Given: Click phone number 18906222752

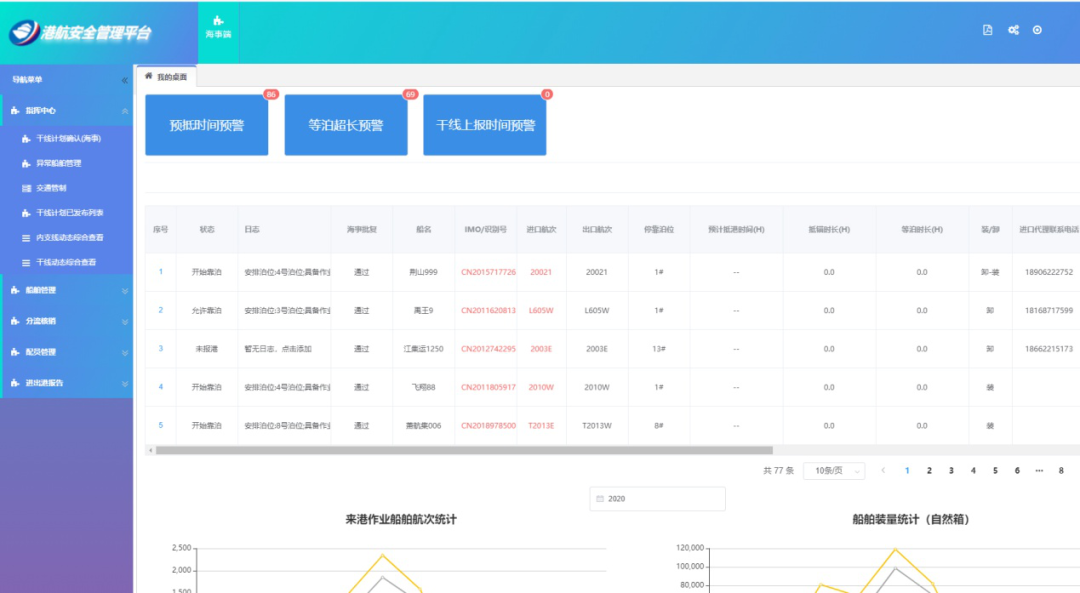Looking at the screenshot, I should pyautogui.click(x=1048, y=272).
